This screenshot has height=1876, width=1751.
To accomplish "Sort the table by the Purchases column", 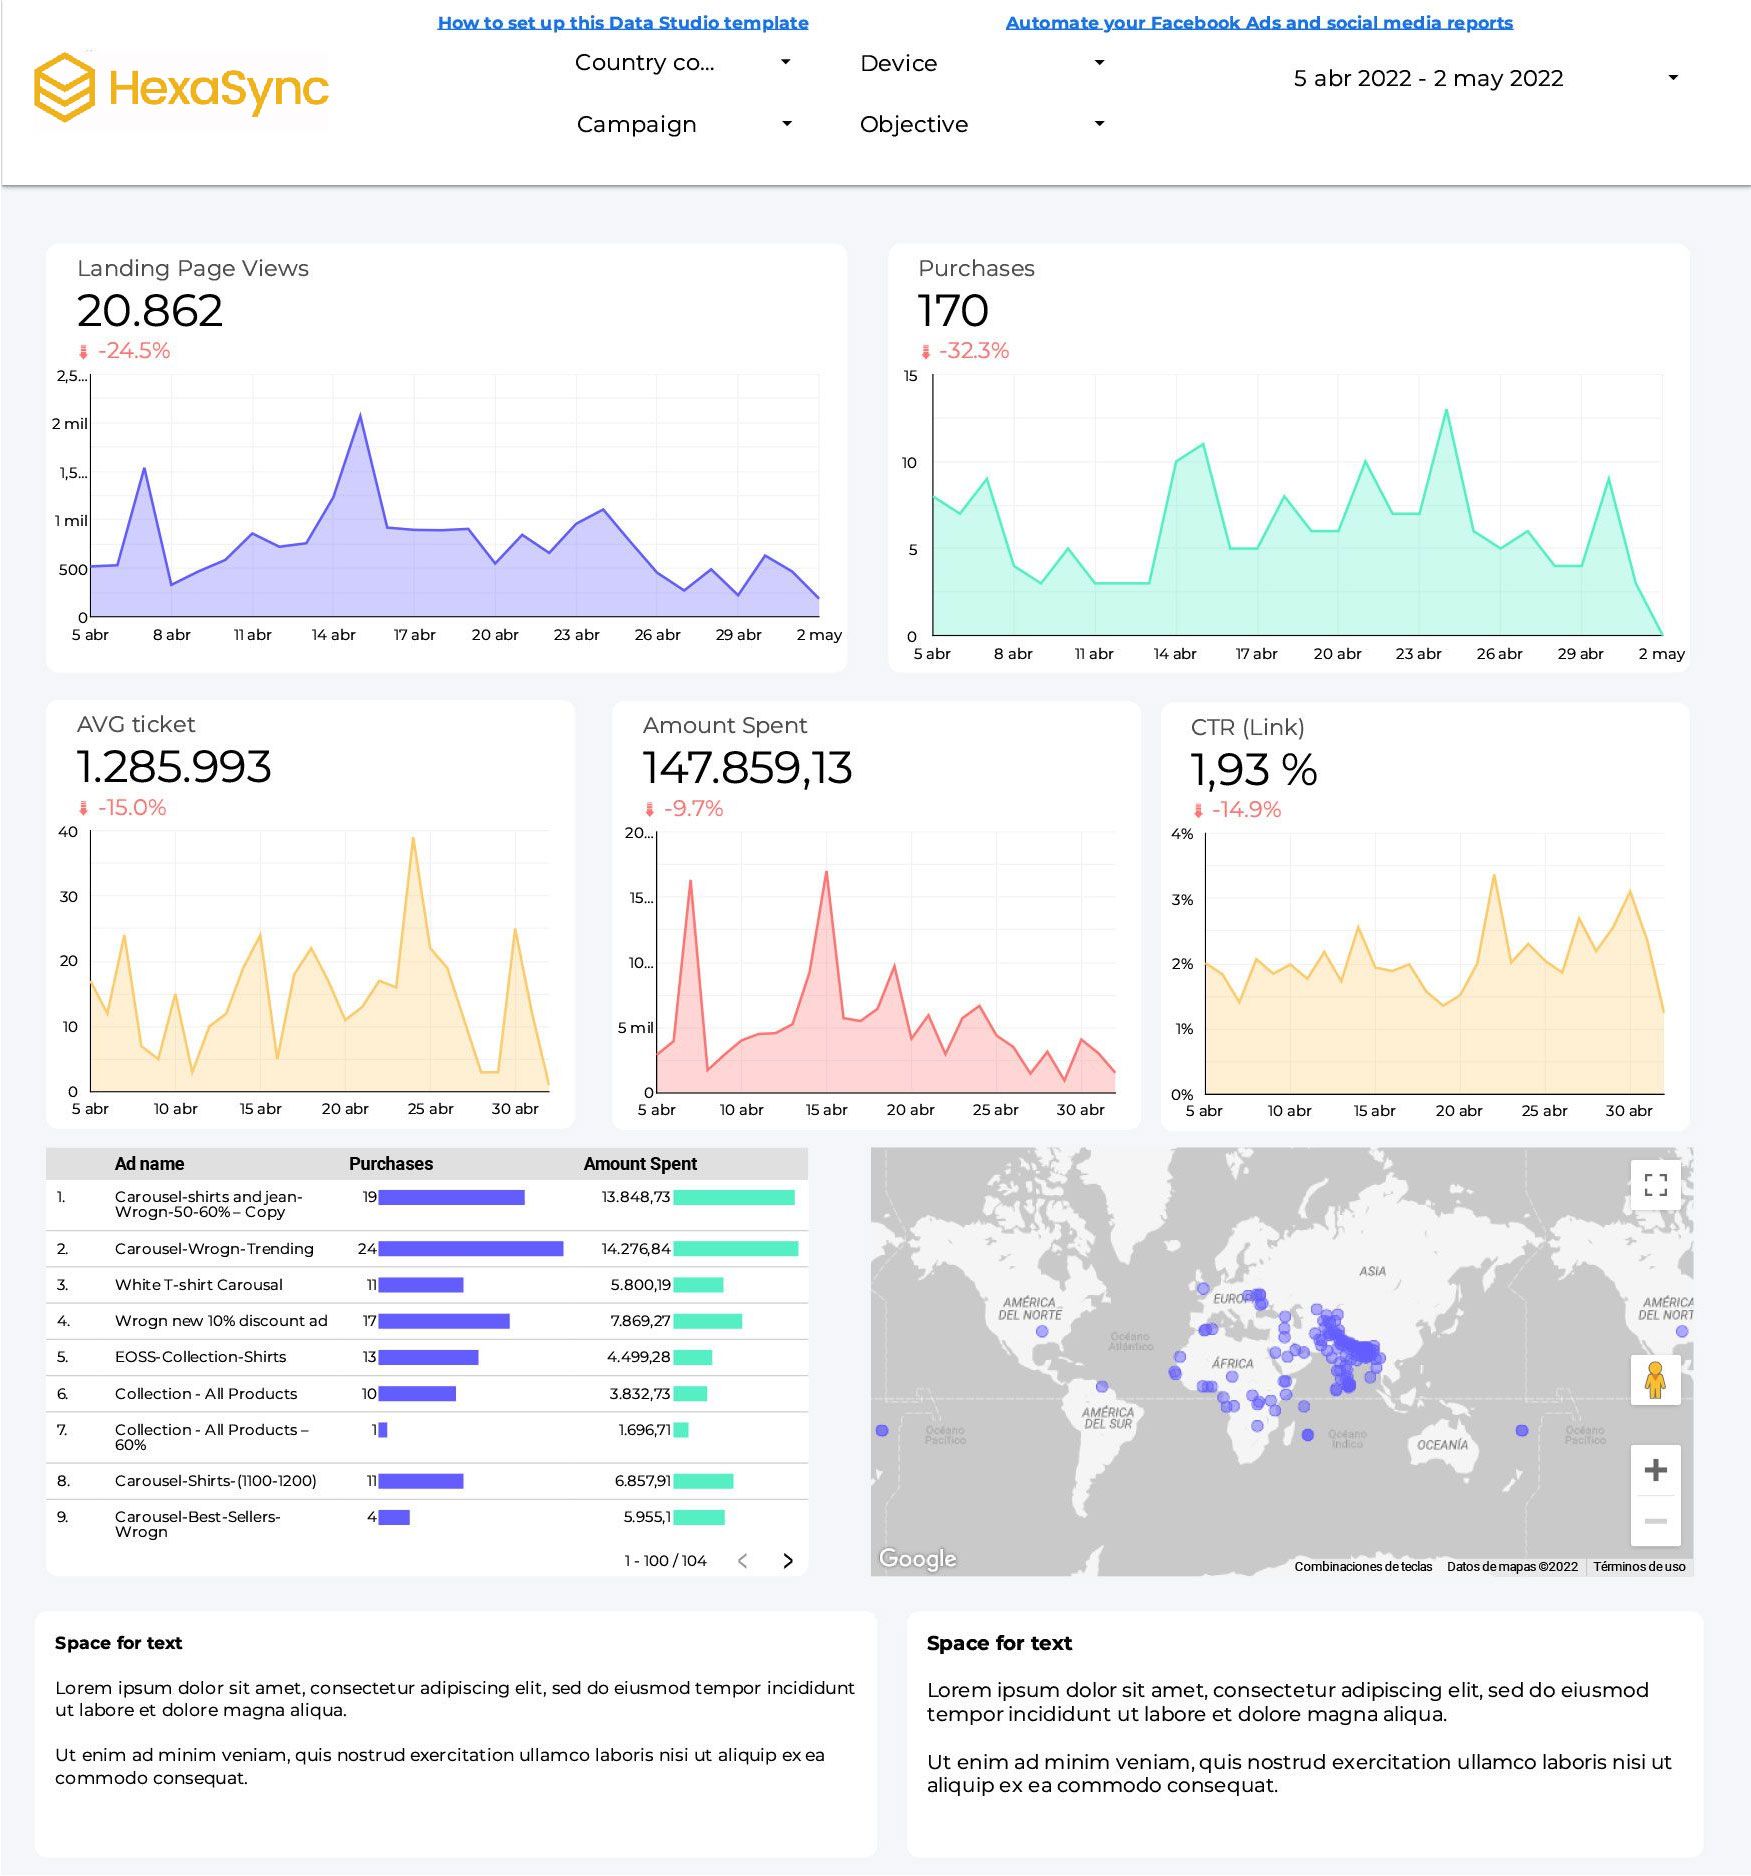I will tap(390, 1163).
